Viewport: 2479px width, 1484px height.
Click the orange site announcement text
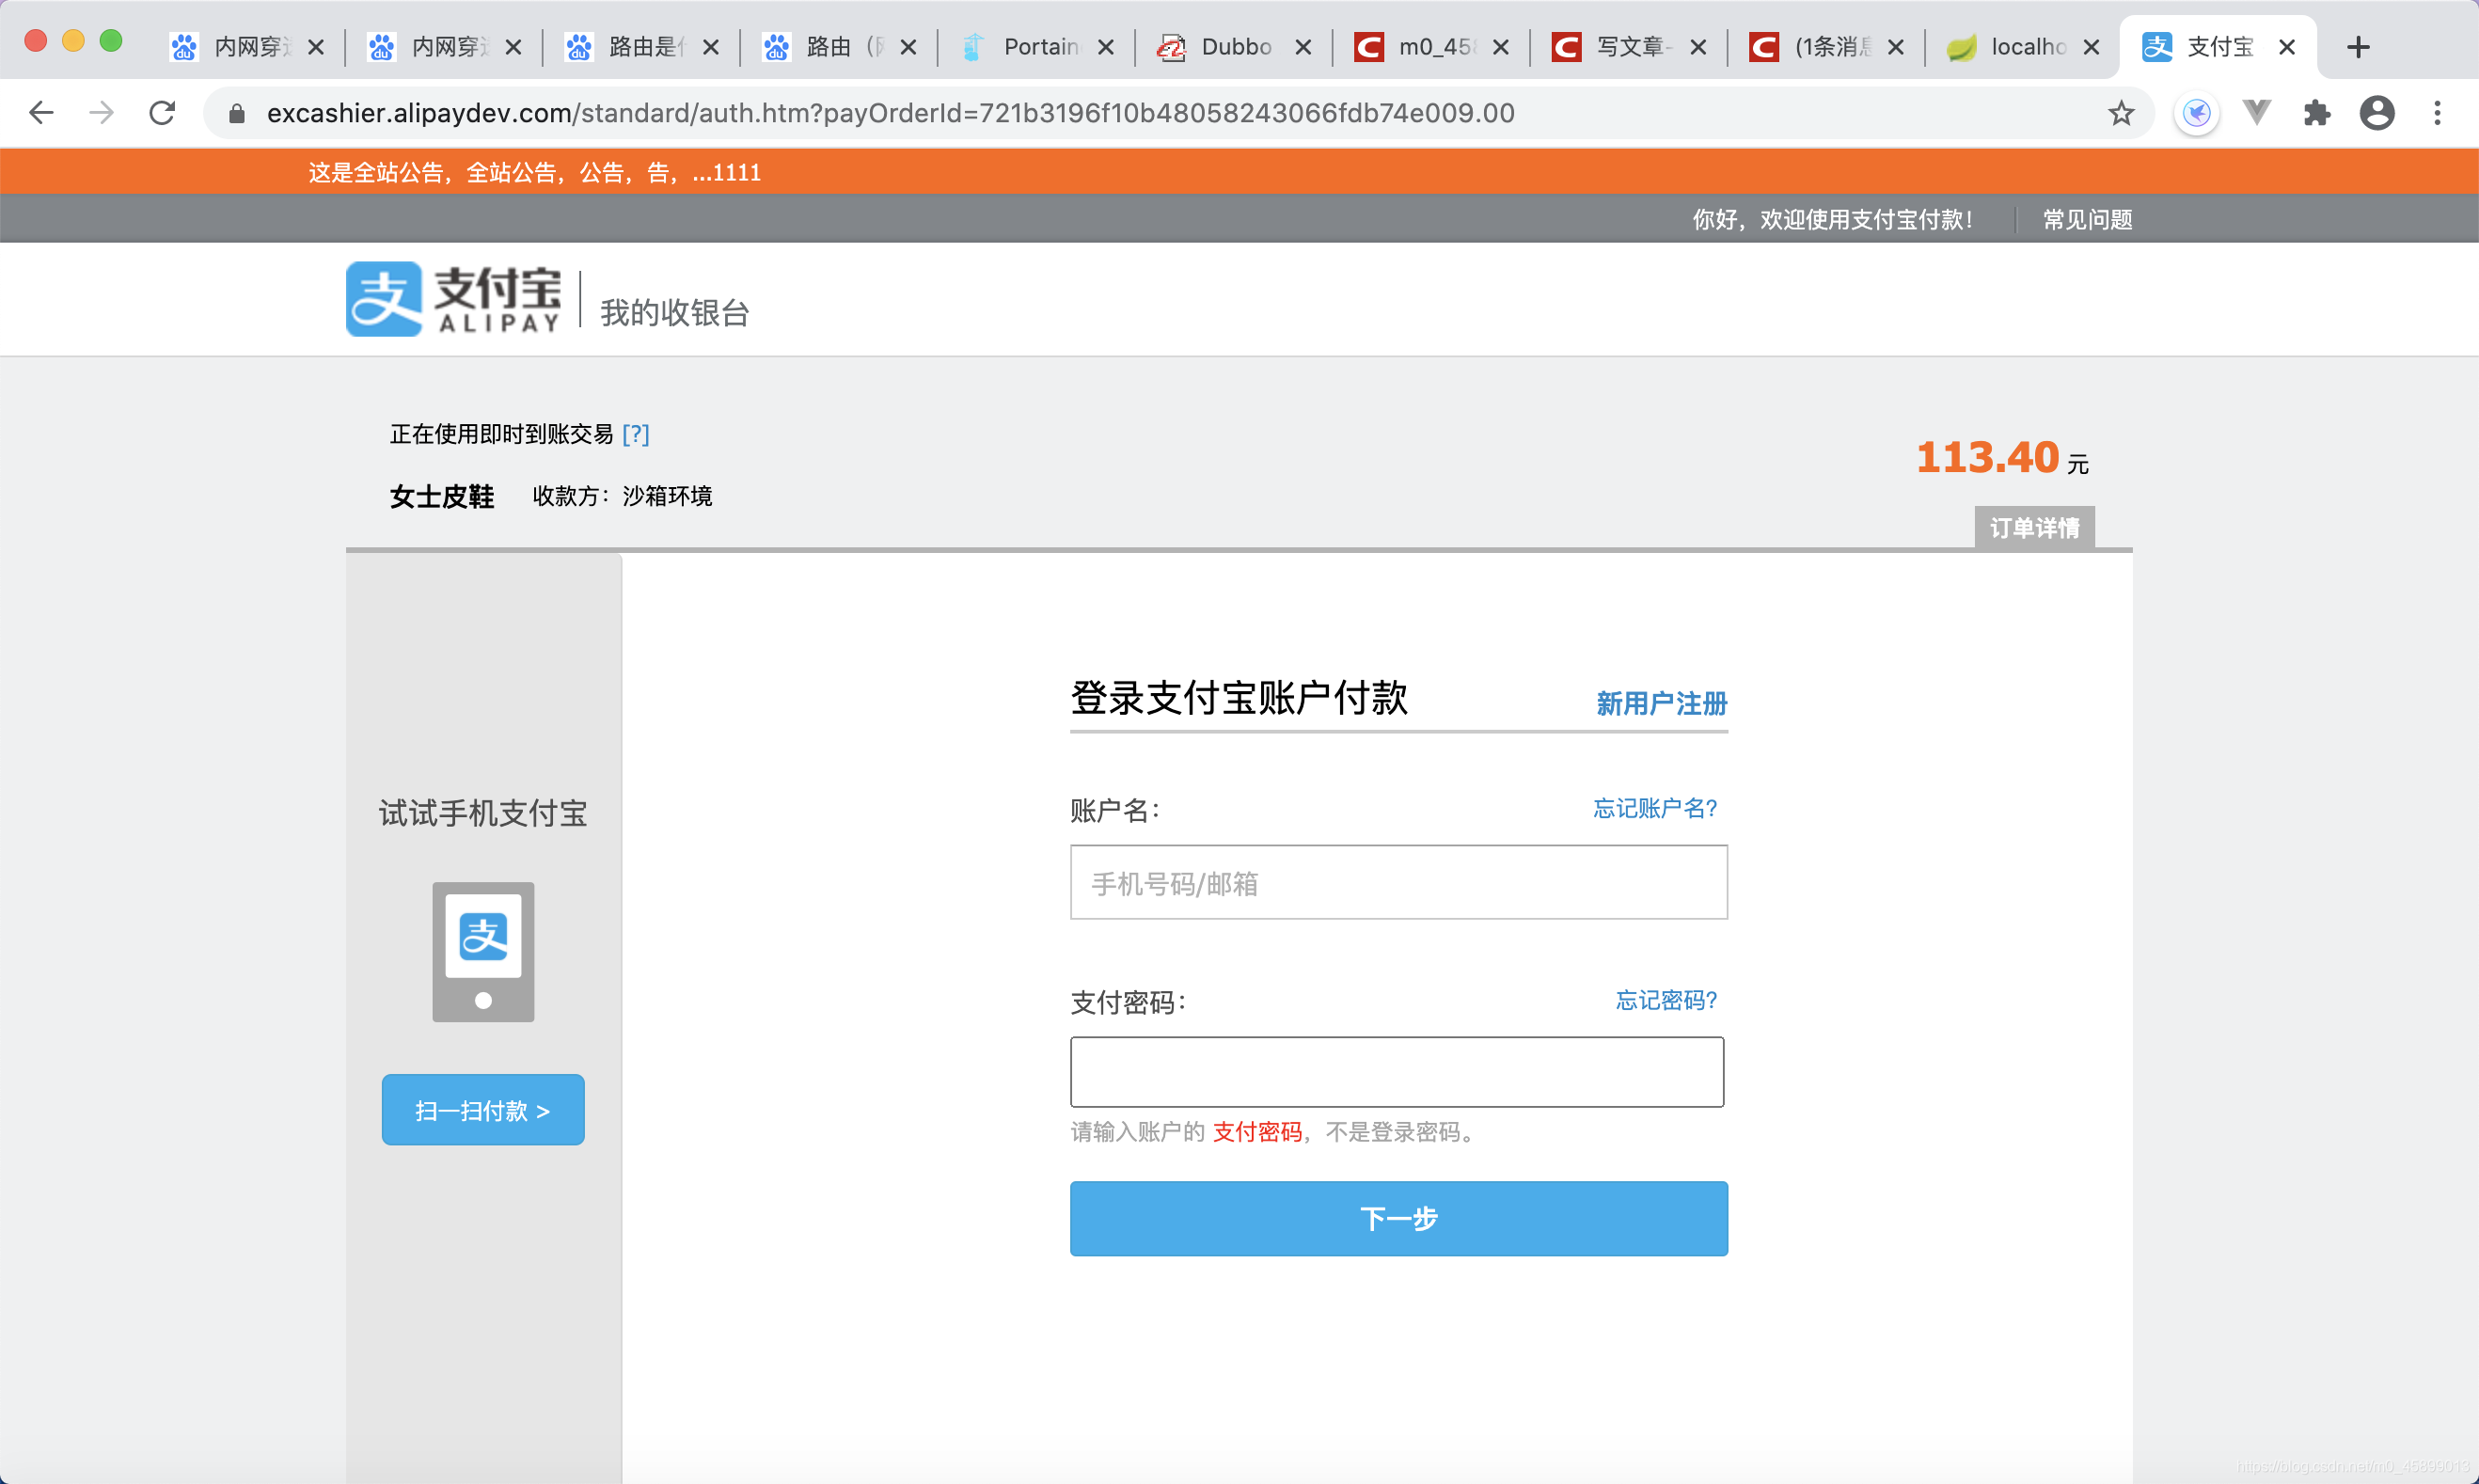tap(535, 172)
